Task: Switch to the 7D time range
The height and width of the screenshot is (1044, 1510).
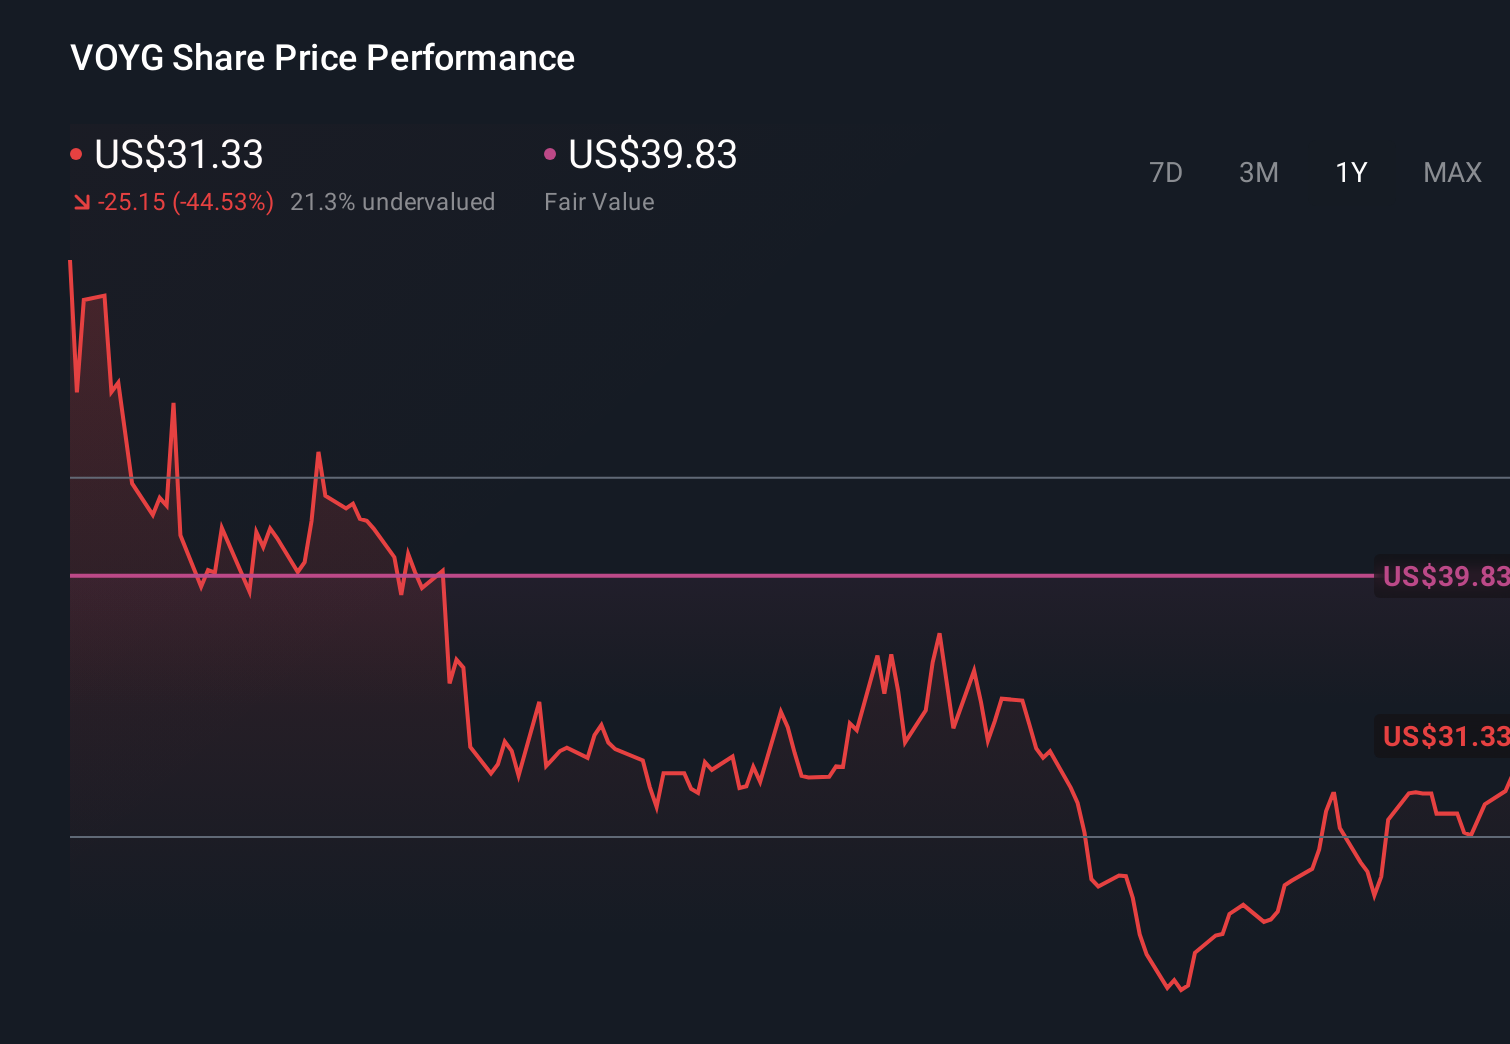Action: [1165, 173]
